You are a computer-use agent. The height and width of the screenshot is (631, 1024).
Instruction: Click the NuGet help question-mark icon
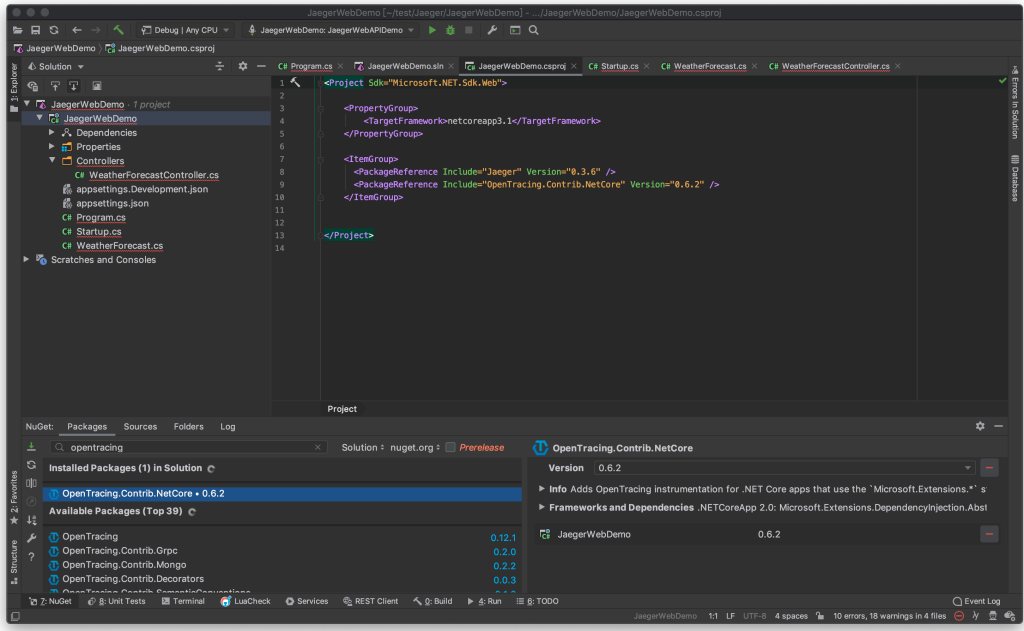click(31, 557)
